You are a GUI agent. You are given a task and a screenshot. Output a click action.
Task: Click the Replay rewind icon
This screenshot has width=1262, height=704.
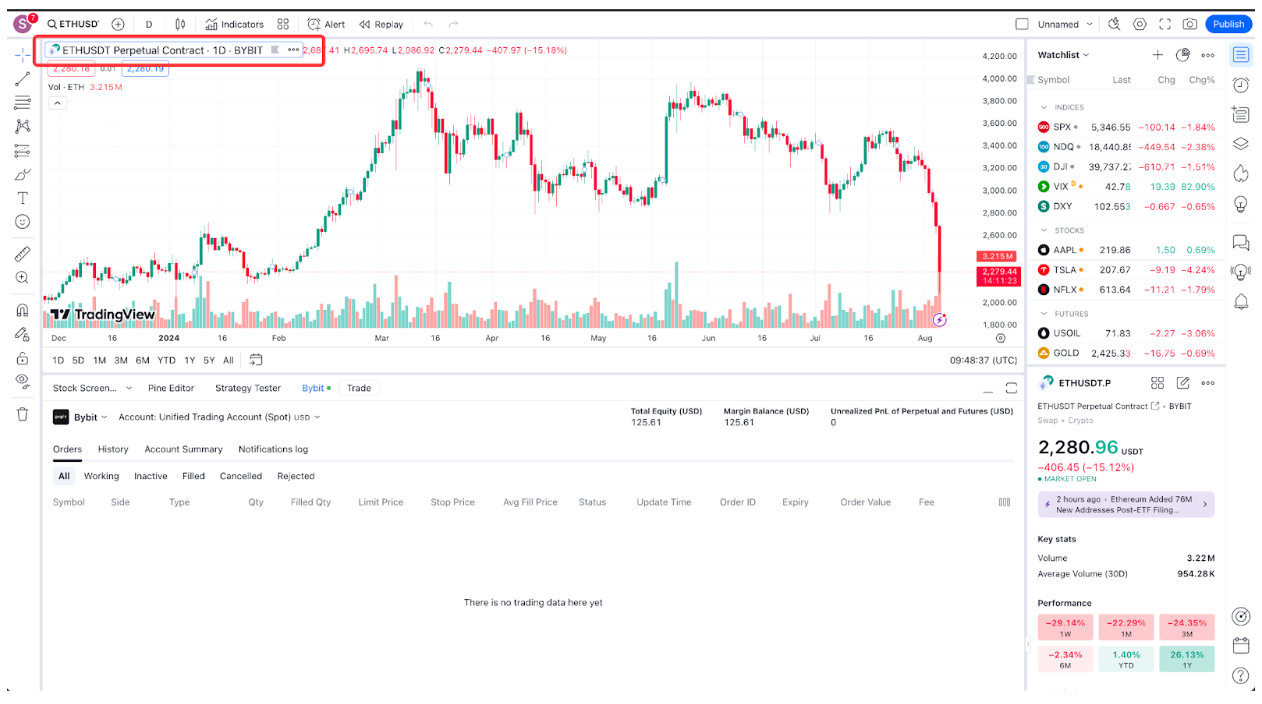(365, 24)
